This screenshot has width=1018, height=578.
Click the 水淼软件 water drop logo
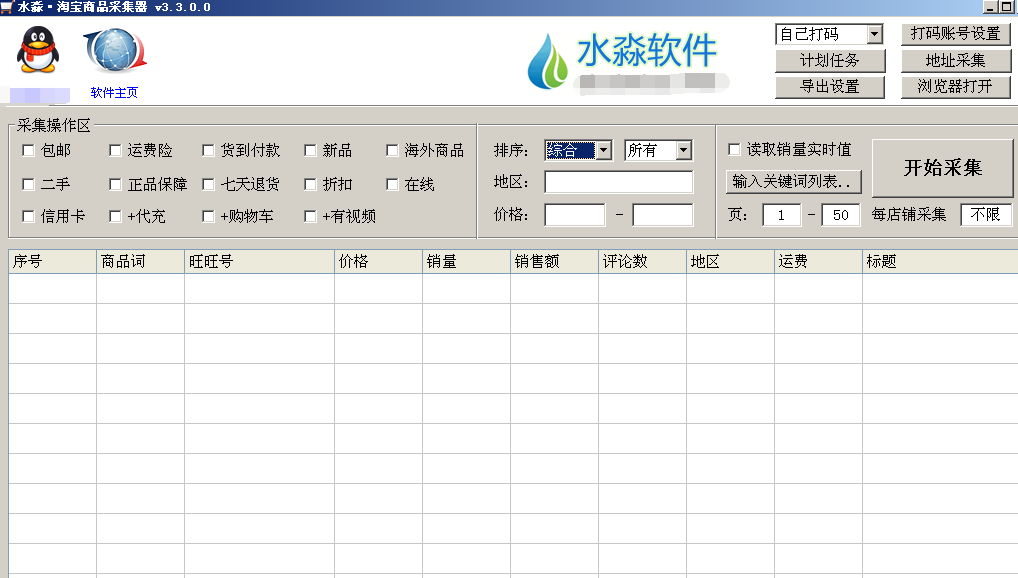[x=547, y=62]
